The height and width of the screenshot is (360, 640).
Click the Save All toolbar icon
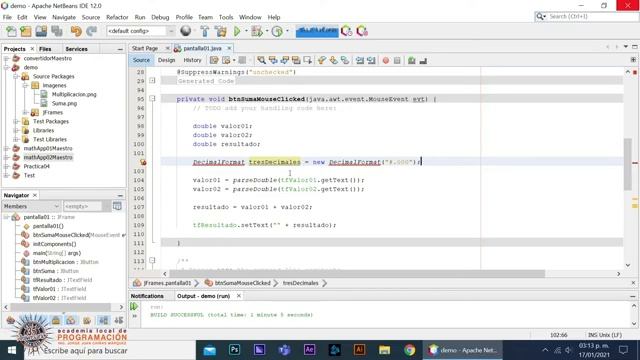click(x=57, y=31)
